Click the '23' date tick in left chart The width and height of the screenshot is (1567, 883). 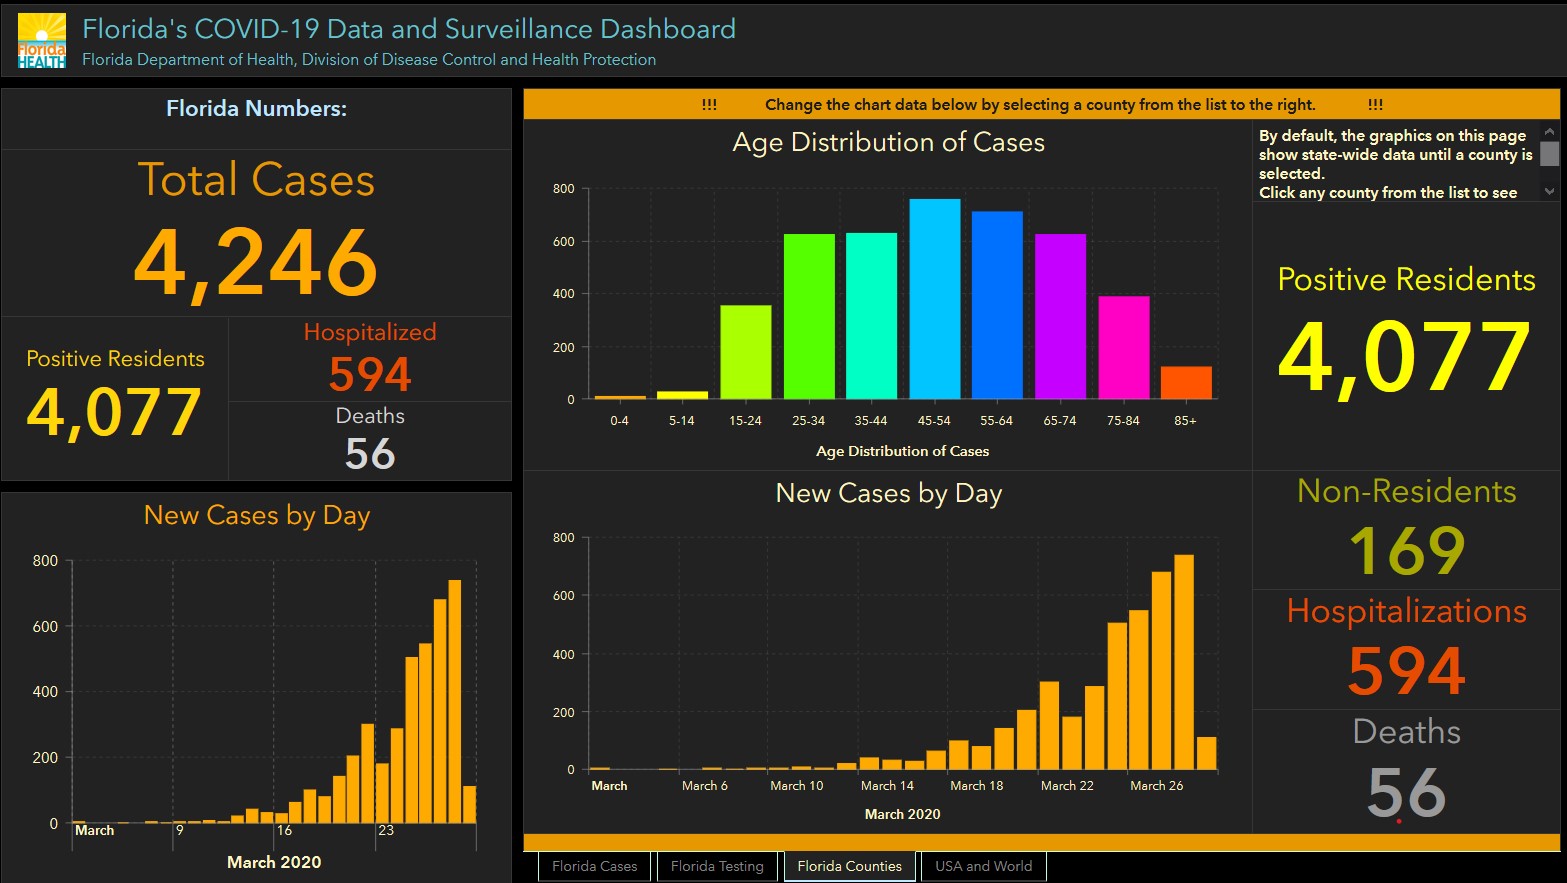coord(386,830)
